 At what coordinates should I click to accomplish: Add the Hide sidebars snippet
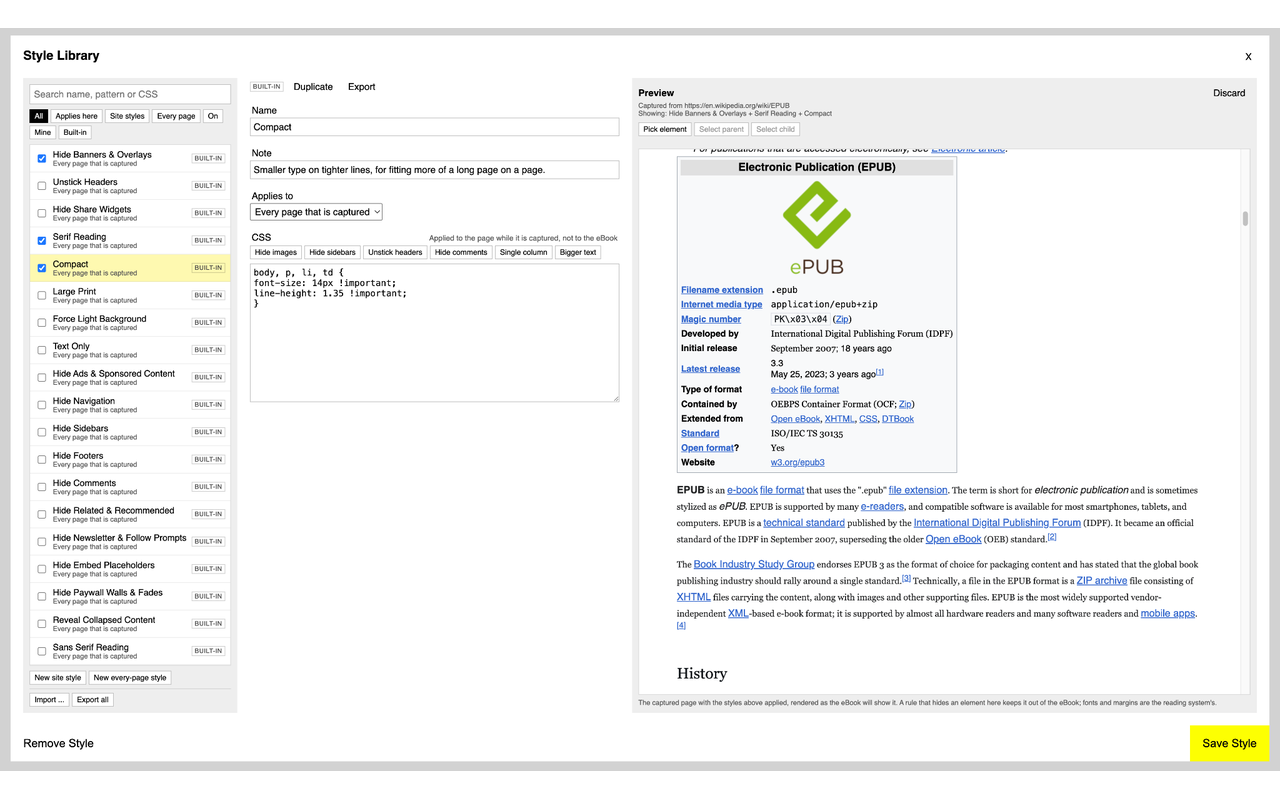point(331,252)
